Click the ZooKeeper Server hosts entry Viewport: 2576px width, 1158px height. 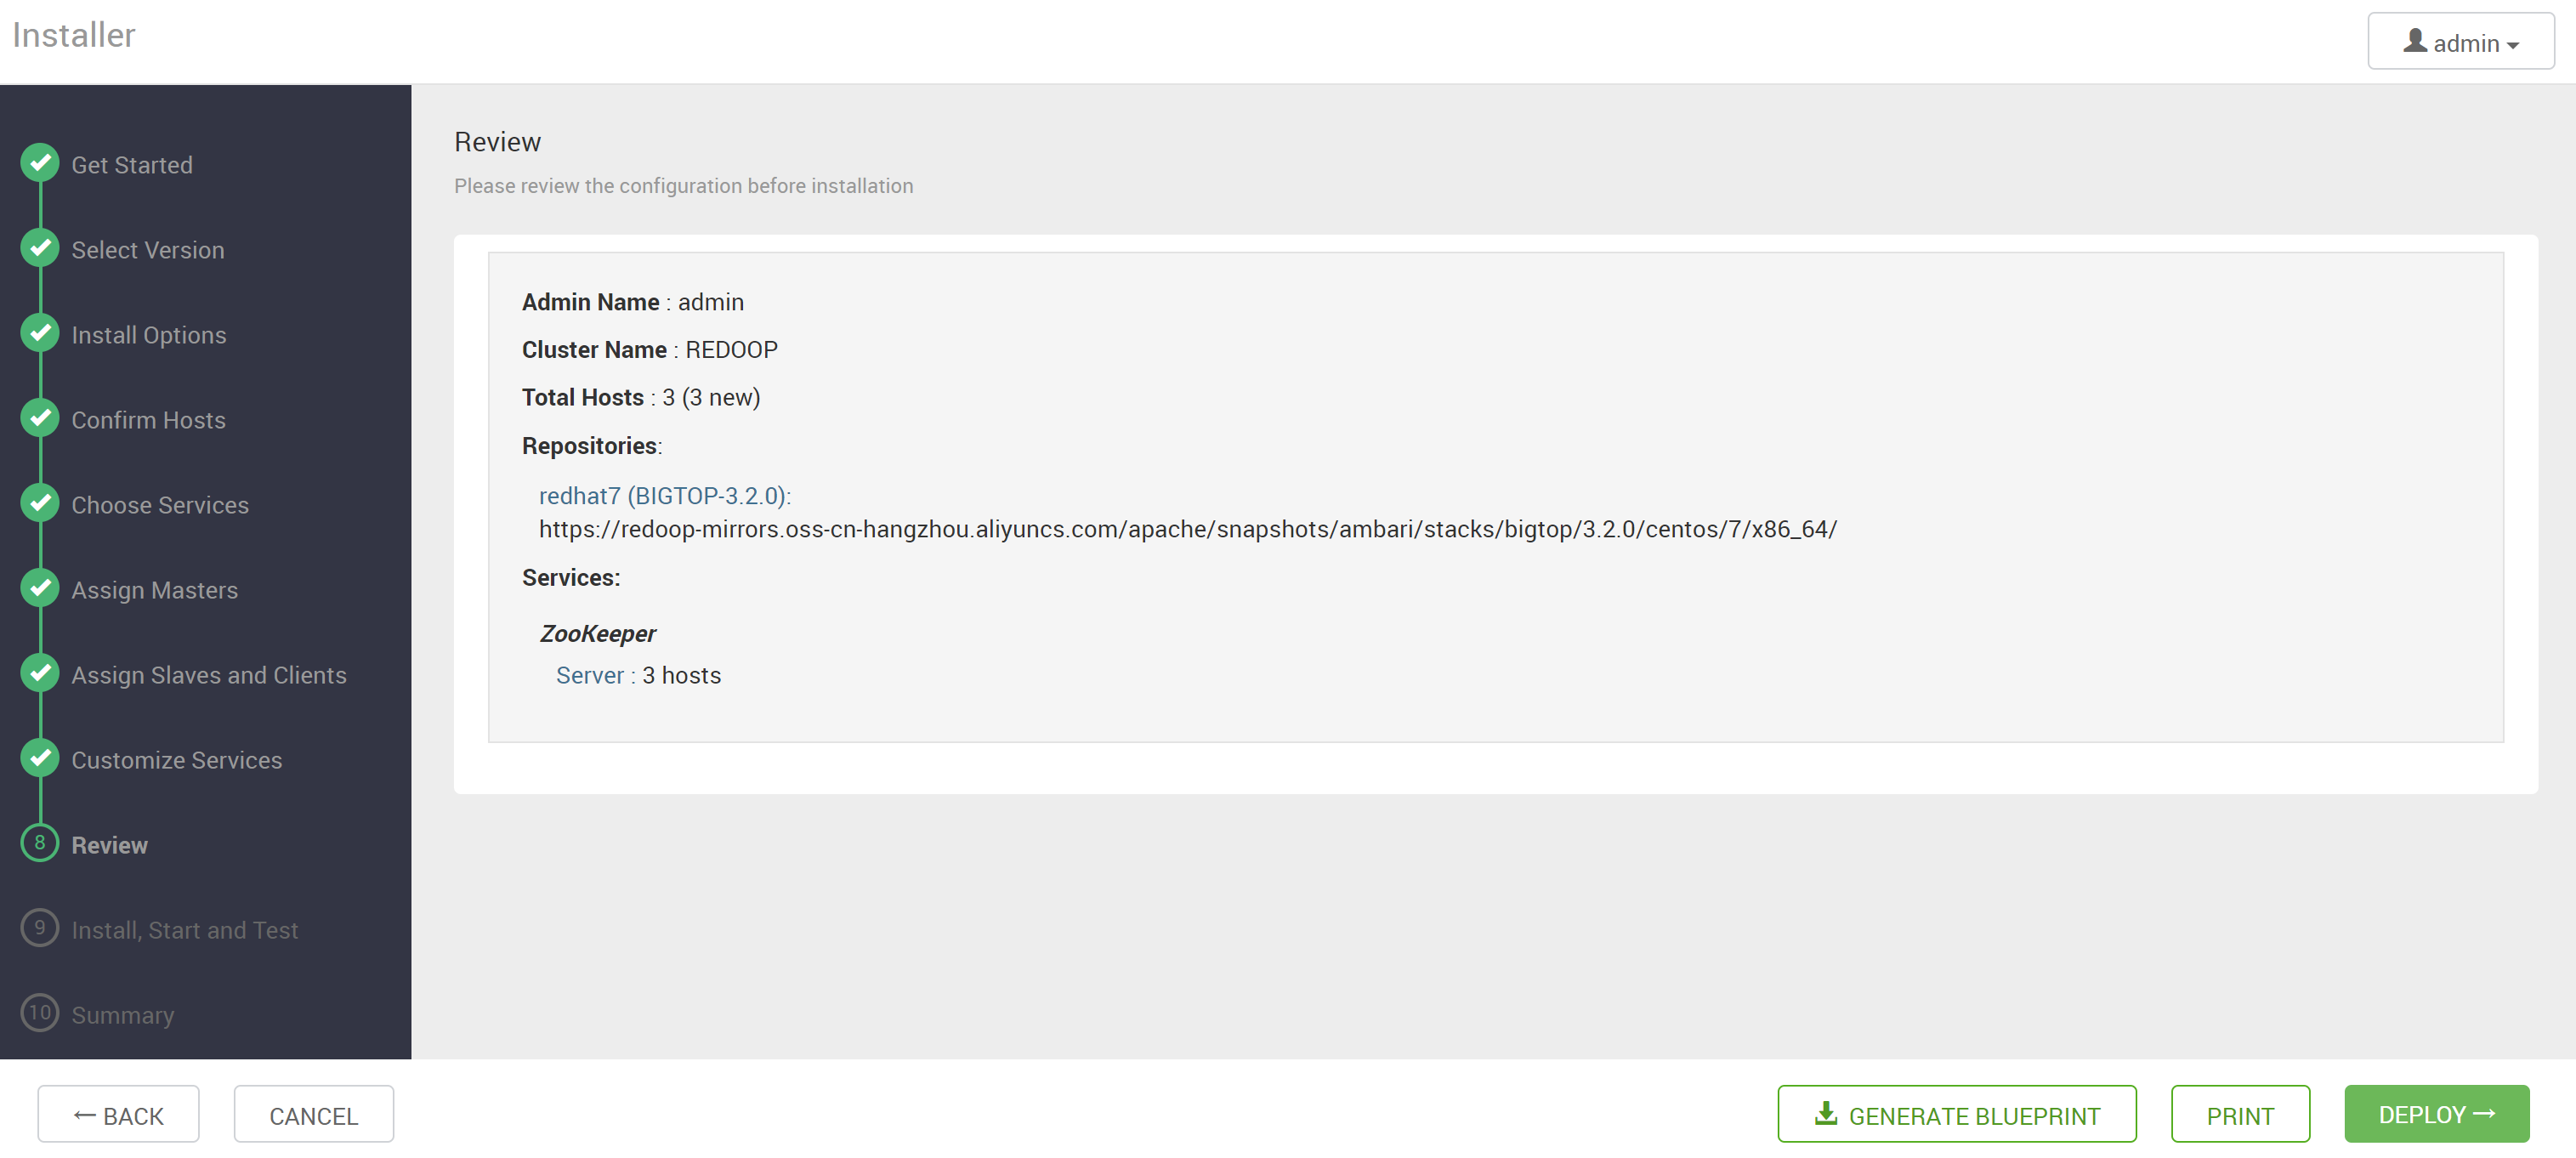click(x=638, y=676)
